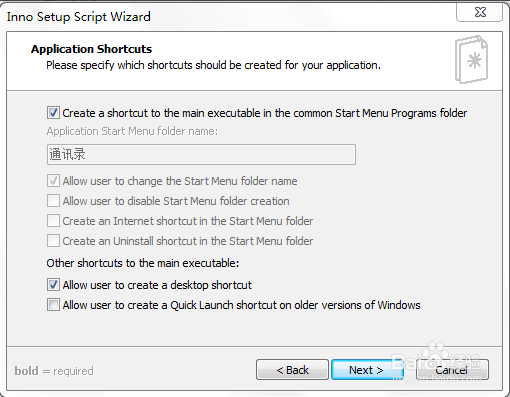This screenshot has width=510, height=397.
Task: Enable the Quick Launch shortcut checkbox
Action: 53,305
